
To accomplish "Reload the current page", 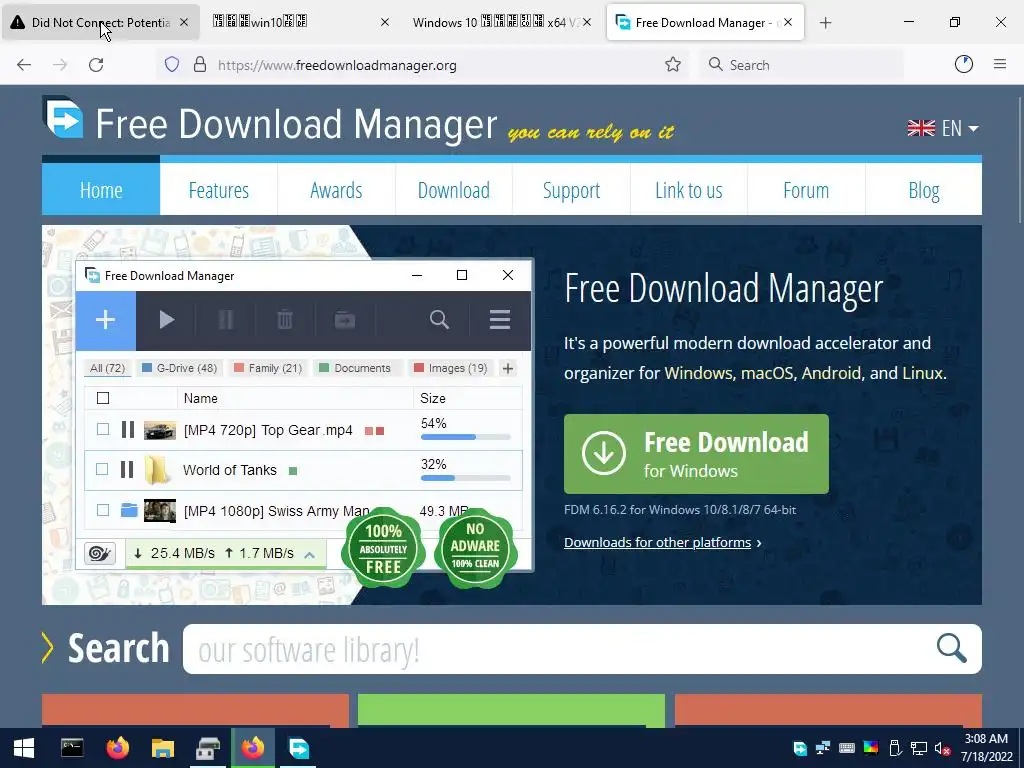I will pyautogui.click(x=96, y=65).
